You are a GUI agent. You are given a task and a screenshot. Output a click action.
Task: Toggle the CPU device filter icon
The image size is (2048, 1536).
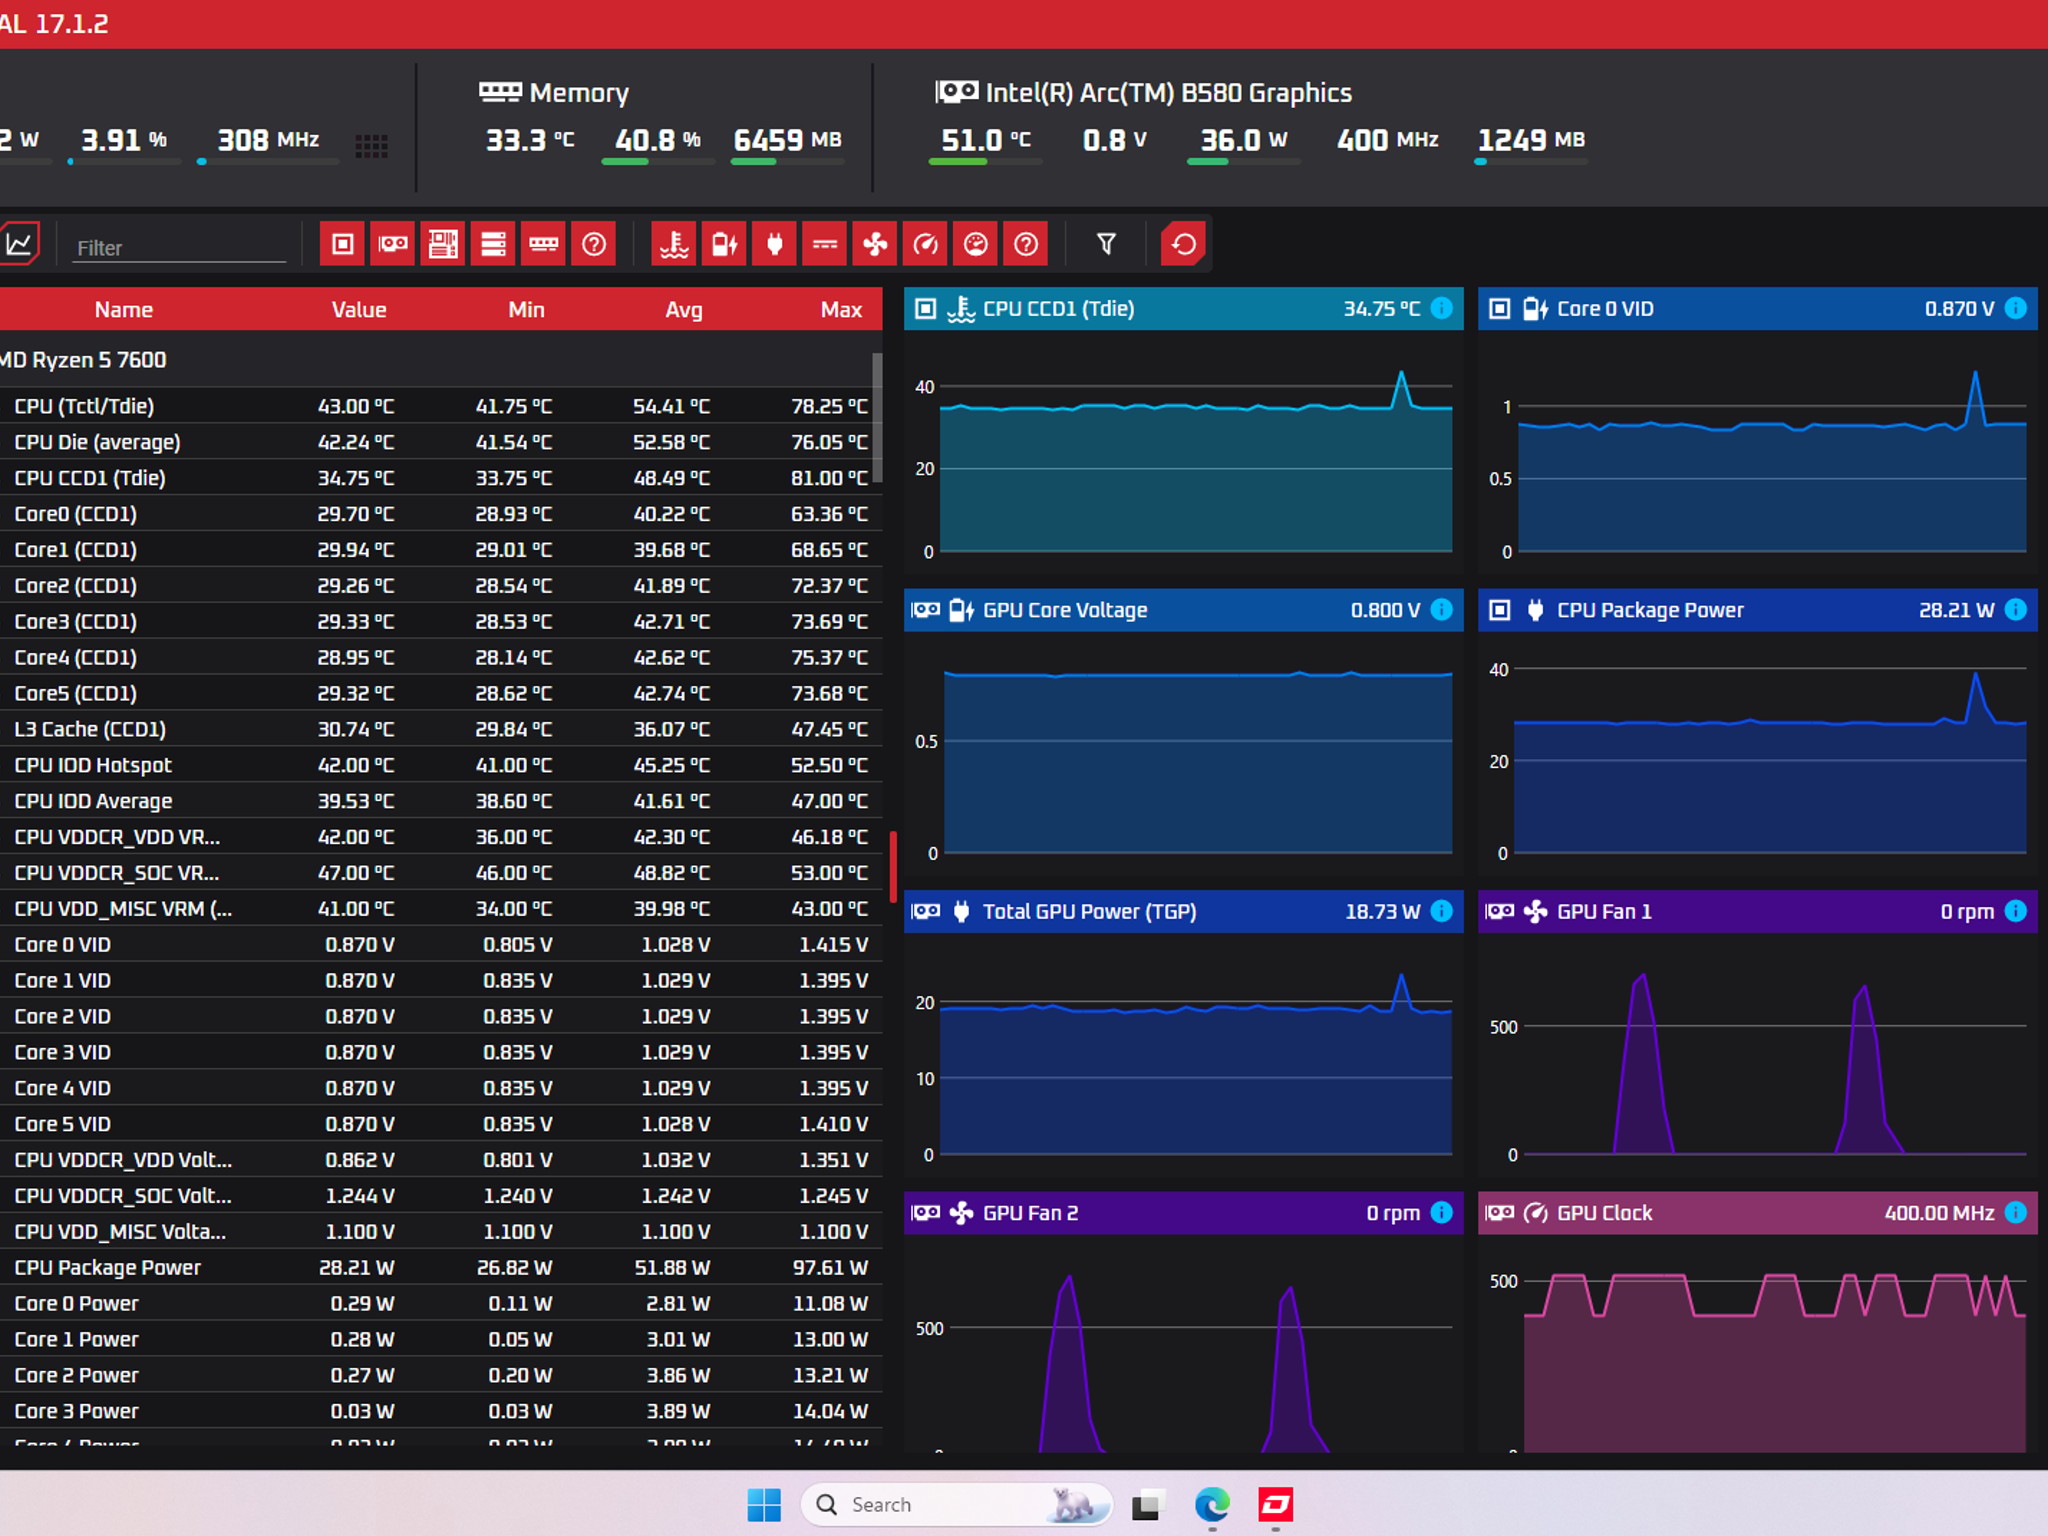click(x=343, y=244)
